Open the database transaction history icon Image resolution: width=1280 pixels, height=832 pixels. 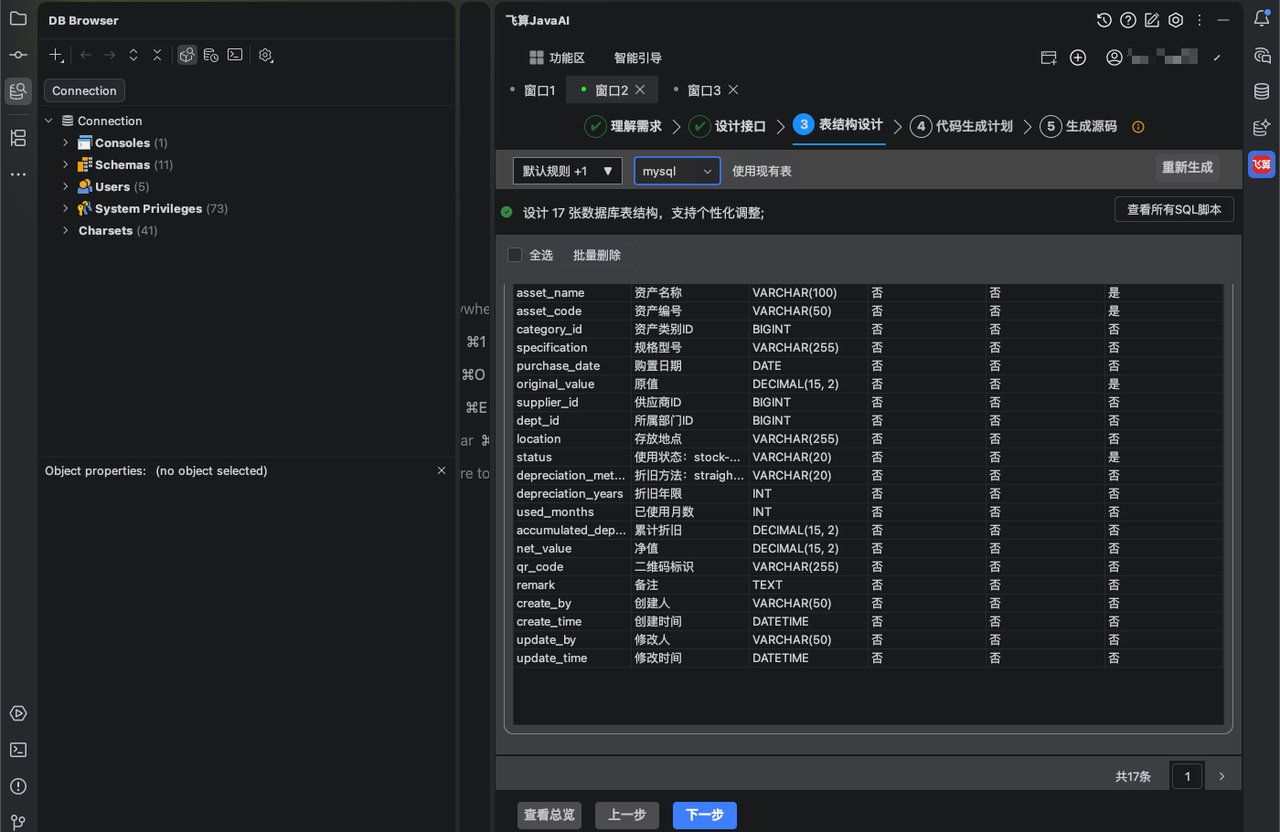[x=211, y=56]
